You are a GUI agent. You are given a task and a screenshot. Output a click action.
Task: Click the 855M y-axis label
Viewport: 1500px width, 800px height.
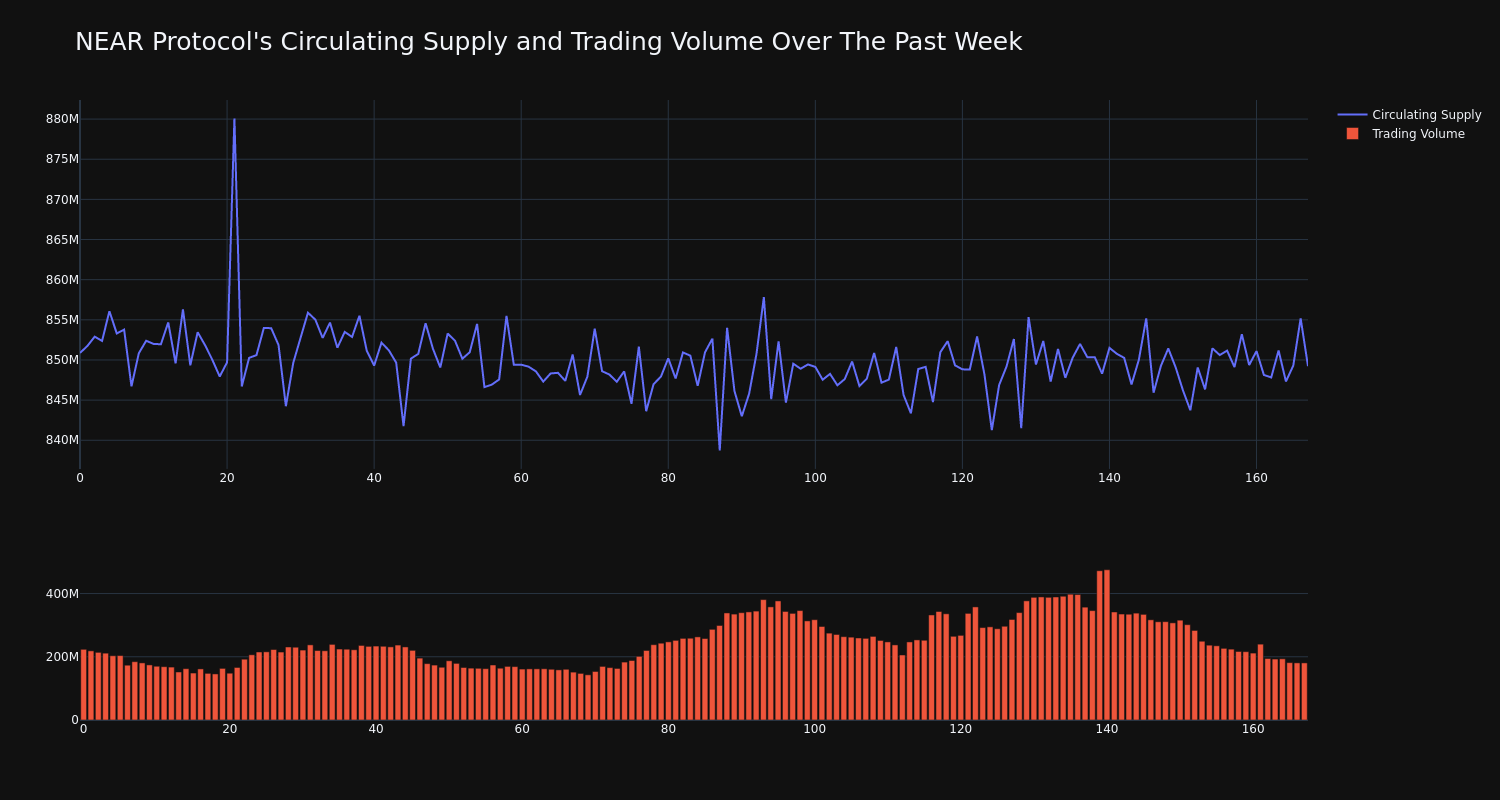click(x=62, y=320)
